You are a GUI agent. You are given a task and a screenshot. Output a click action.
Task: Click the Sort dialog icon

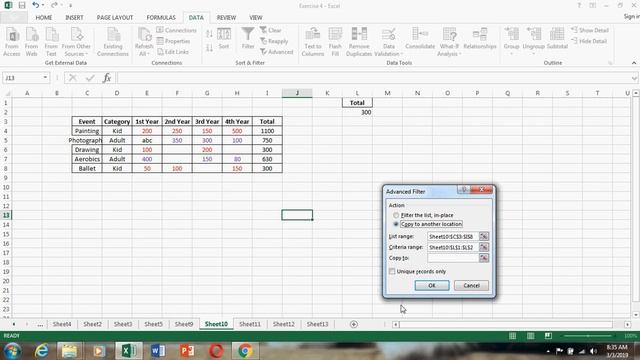tap(224, 39)
